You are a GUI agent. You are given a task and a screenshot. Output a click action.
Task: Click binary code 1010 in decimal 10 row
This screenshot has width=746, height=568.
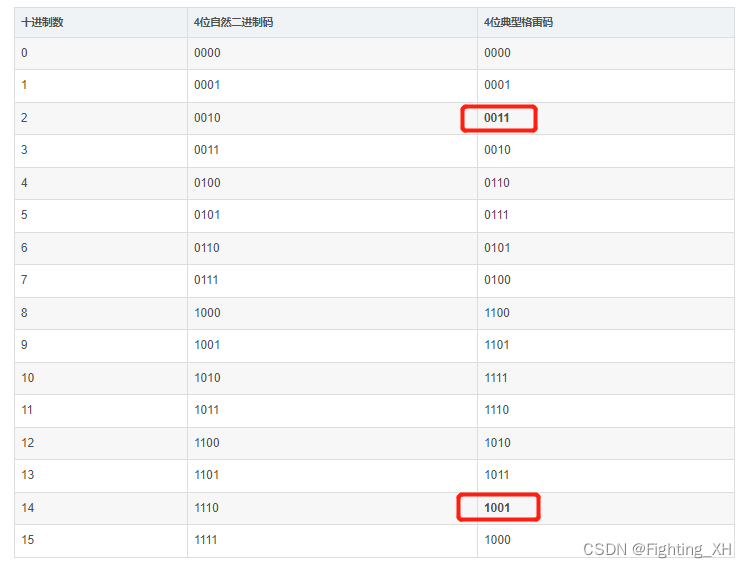(207, 378)
